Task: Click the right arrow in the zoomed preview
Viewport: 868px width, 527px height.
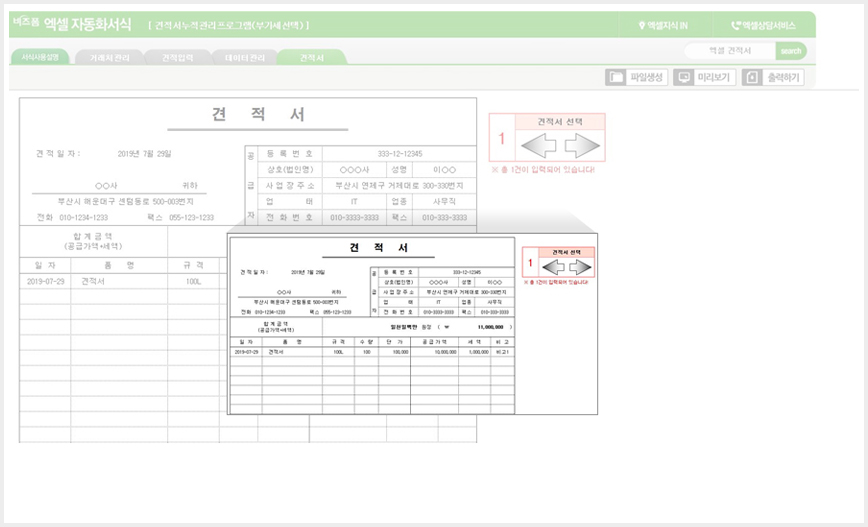Action: tap(580, 267)
